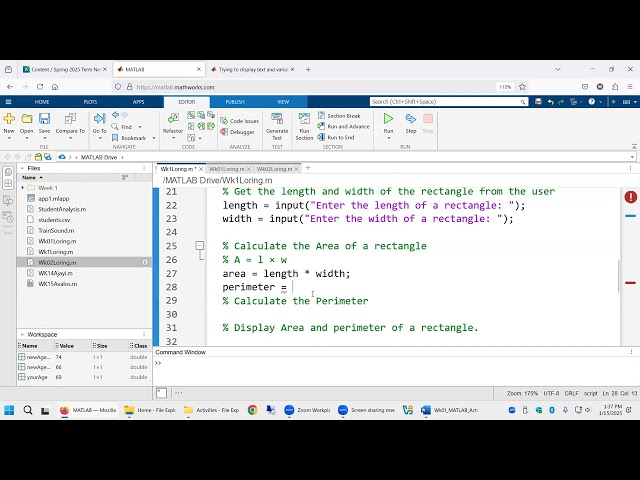Click the Find magnifier icon
640x480 pixels.
[115, 127]
